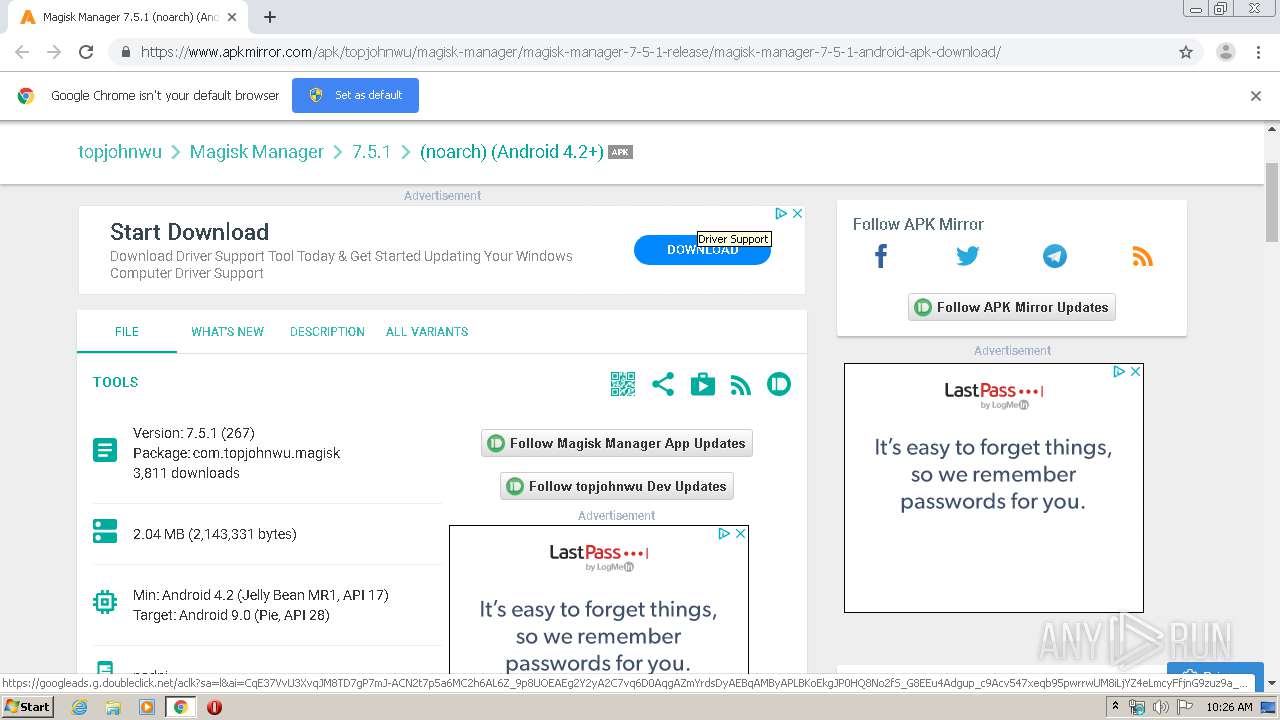Open APK Mirror RSS feed icon
This screenshot has height=720, width=1280.
tap(1142, 257)
